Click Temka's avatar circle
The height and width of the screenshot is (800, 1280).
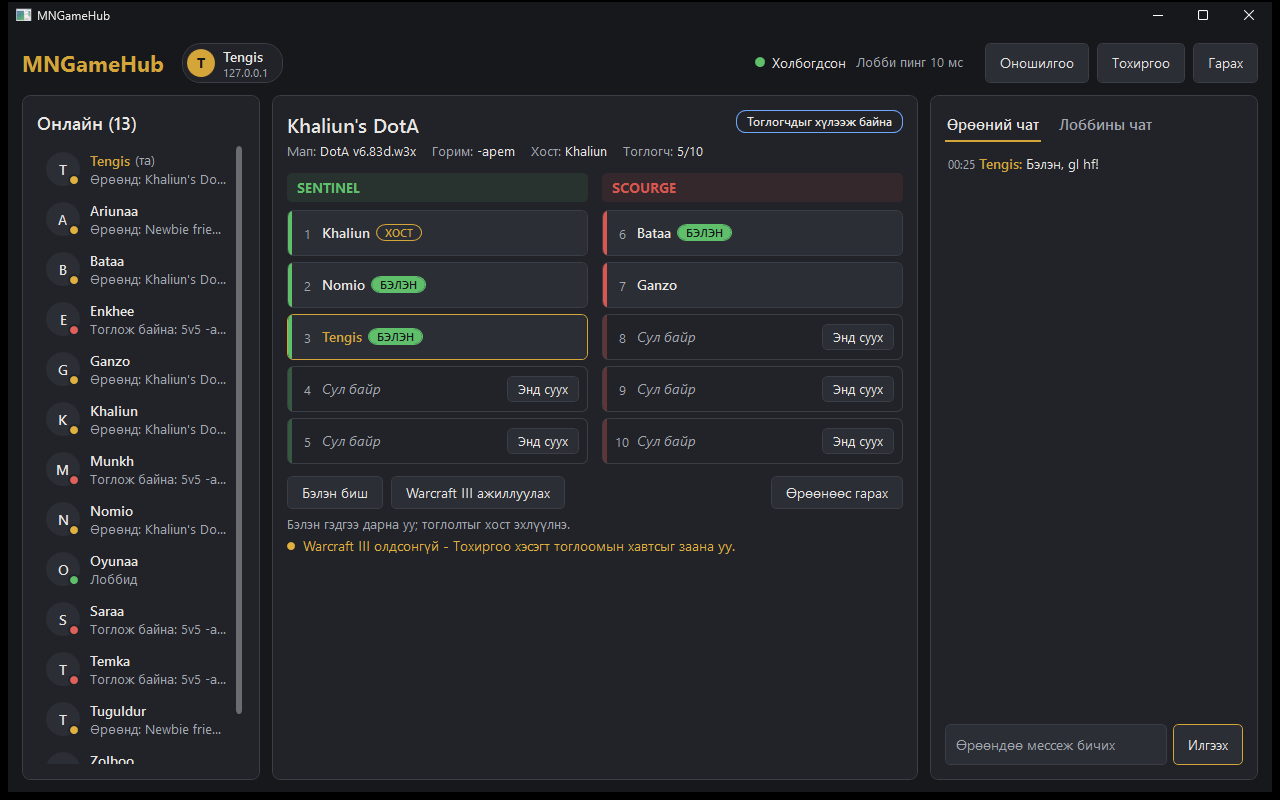63,669
